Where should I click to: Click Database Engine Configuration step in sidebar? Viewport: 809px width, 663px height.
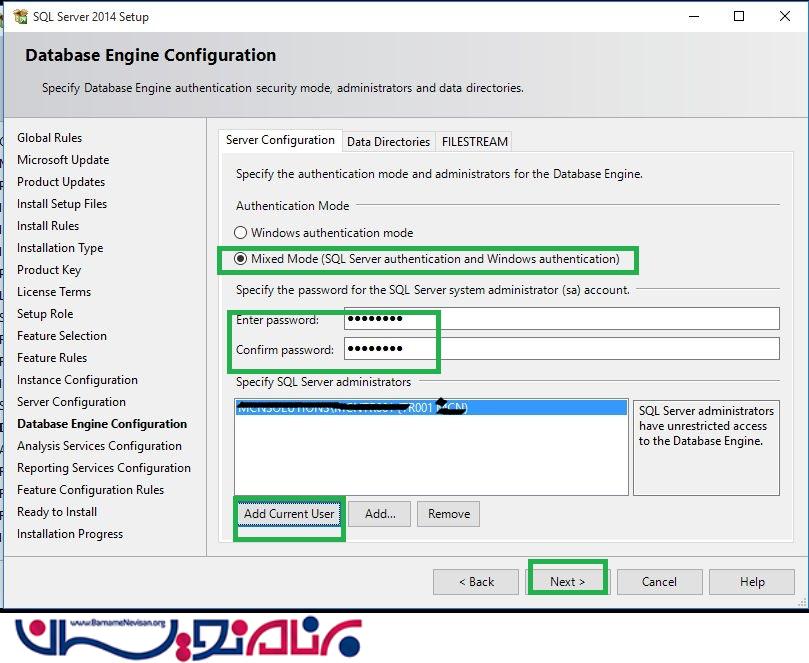(x=102, y=424)
